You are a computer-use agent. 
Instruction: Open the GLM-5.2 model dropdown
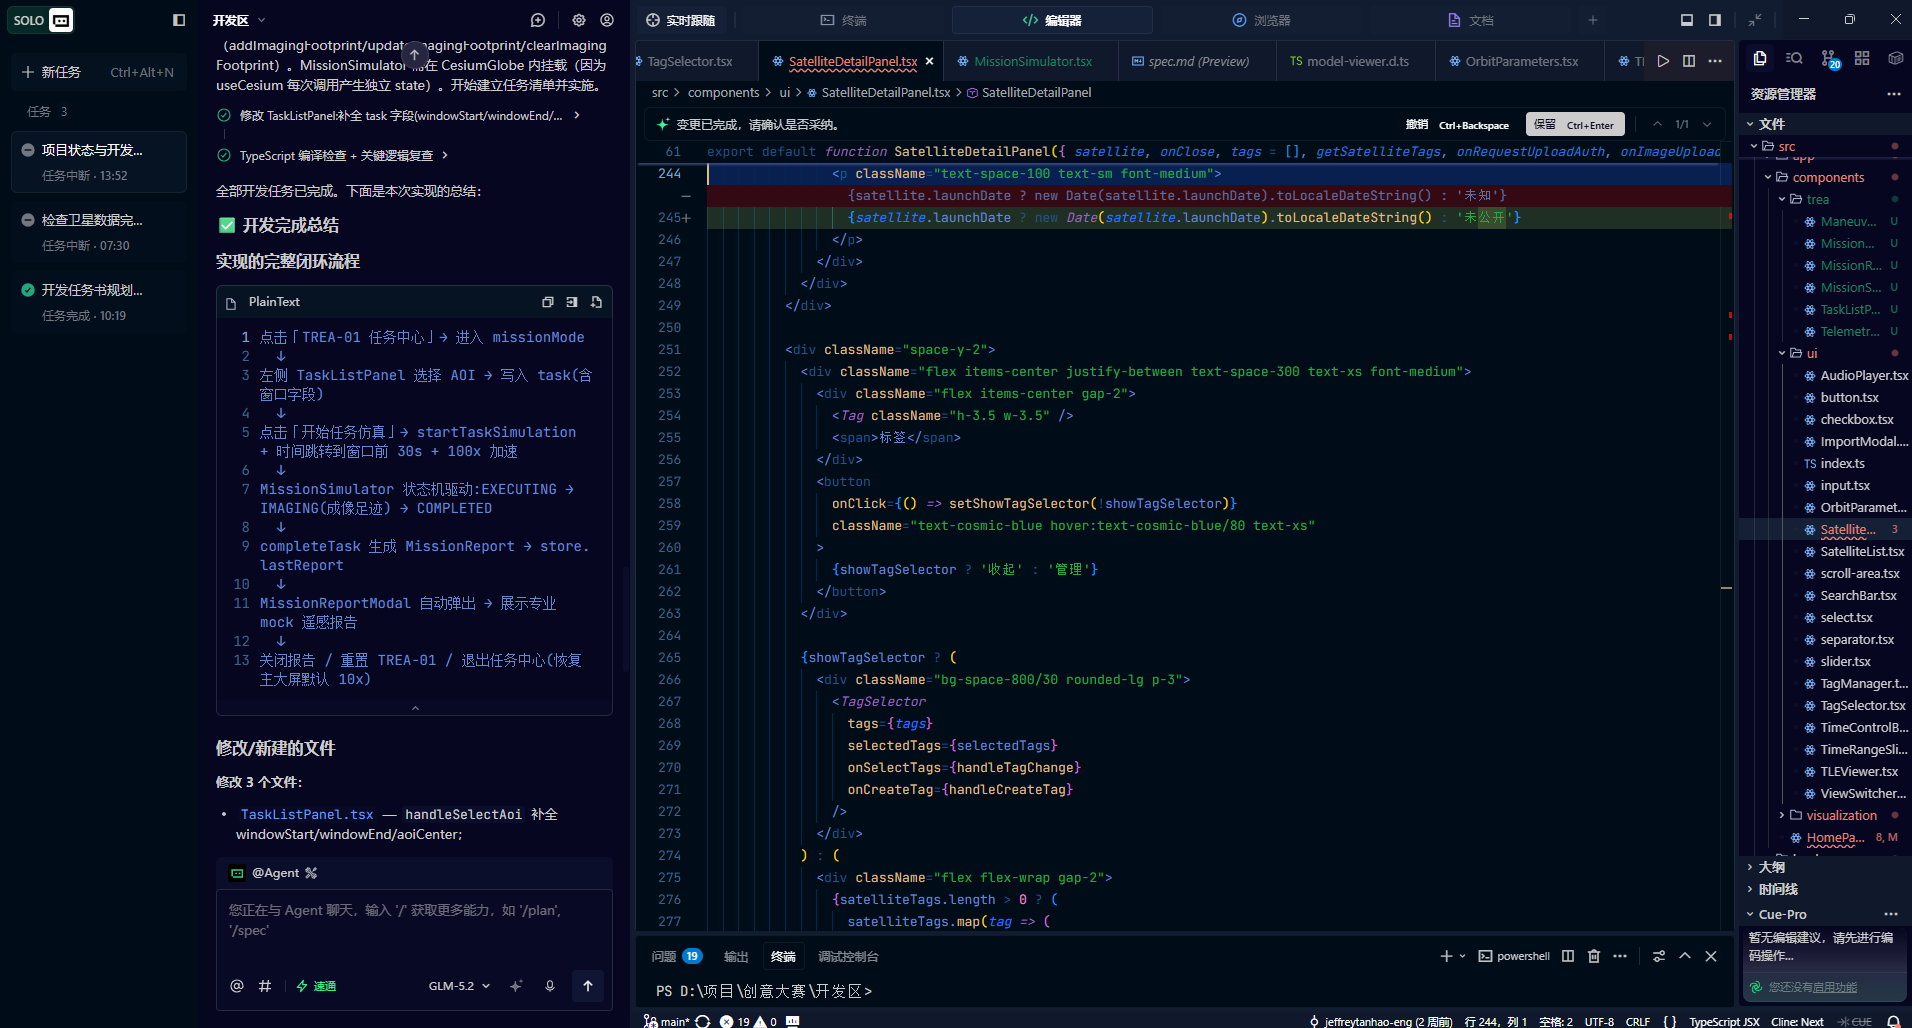point(460,986)
